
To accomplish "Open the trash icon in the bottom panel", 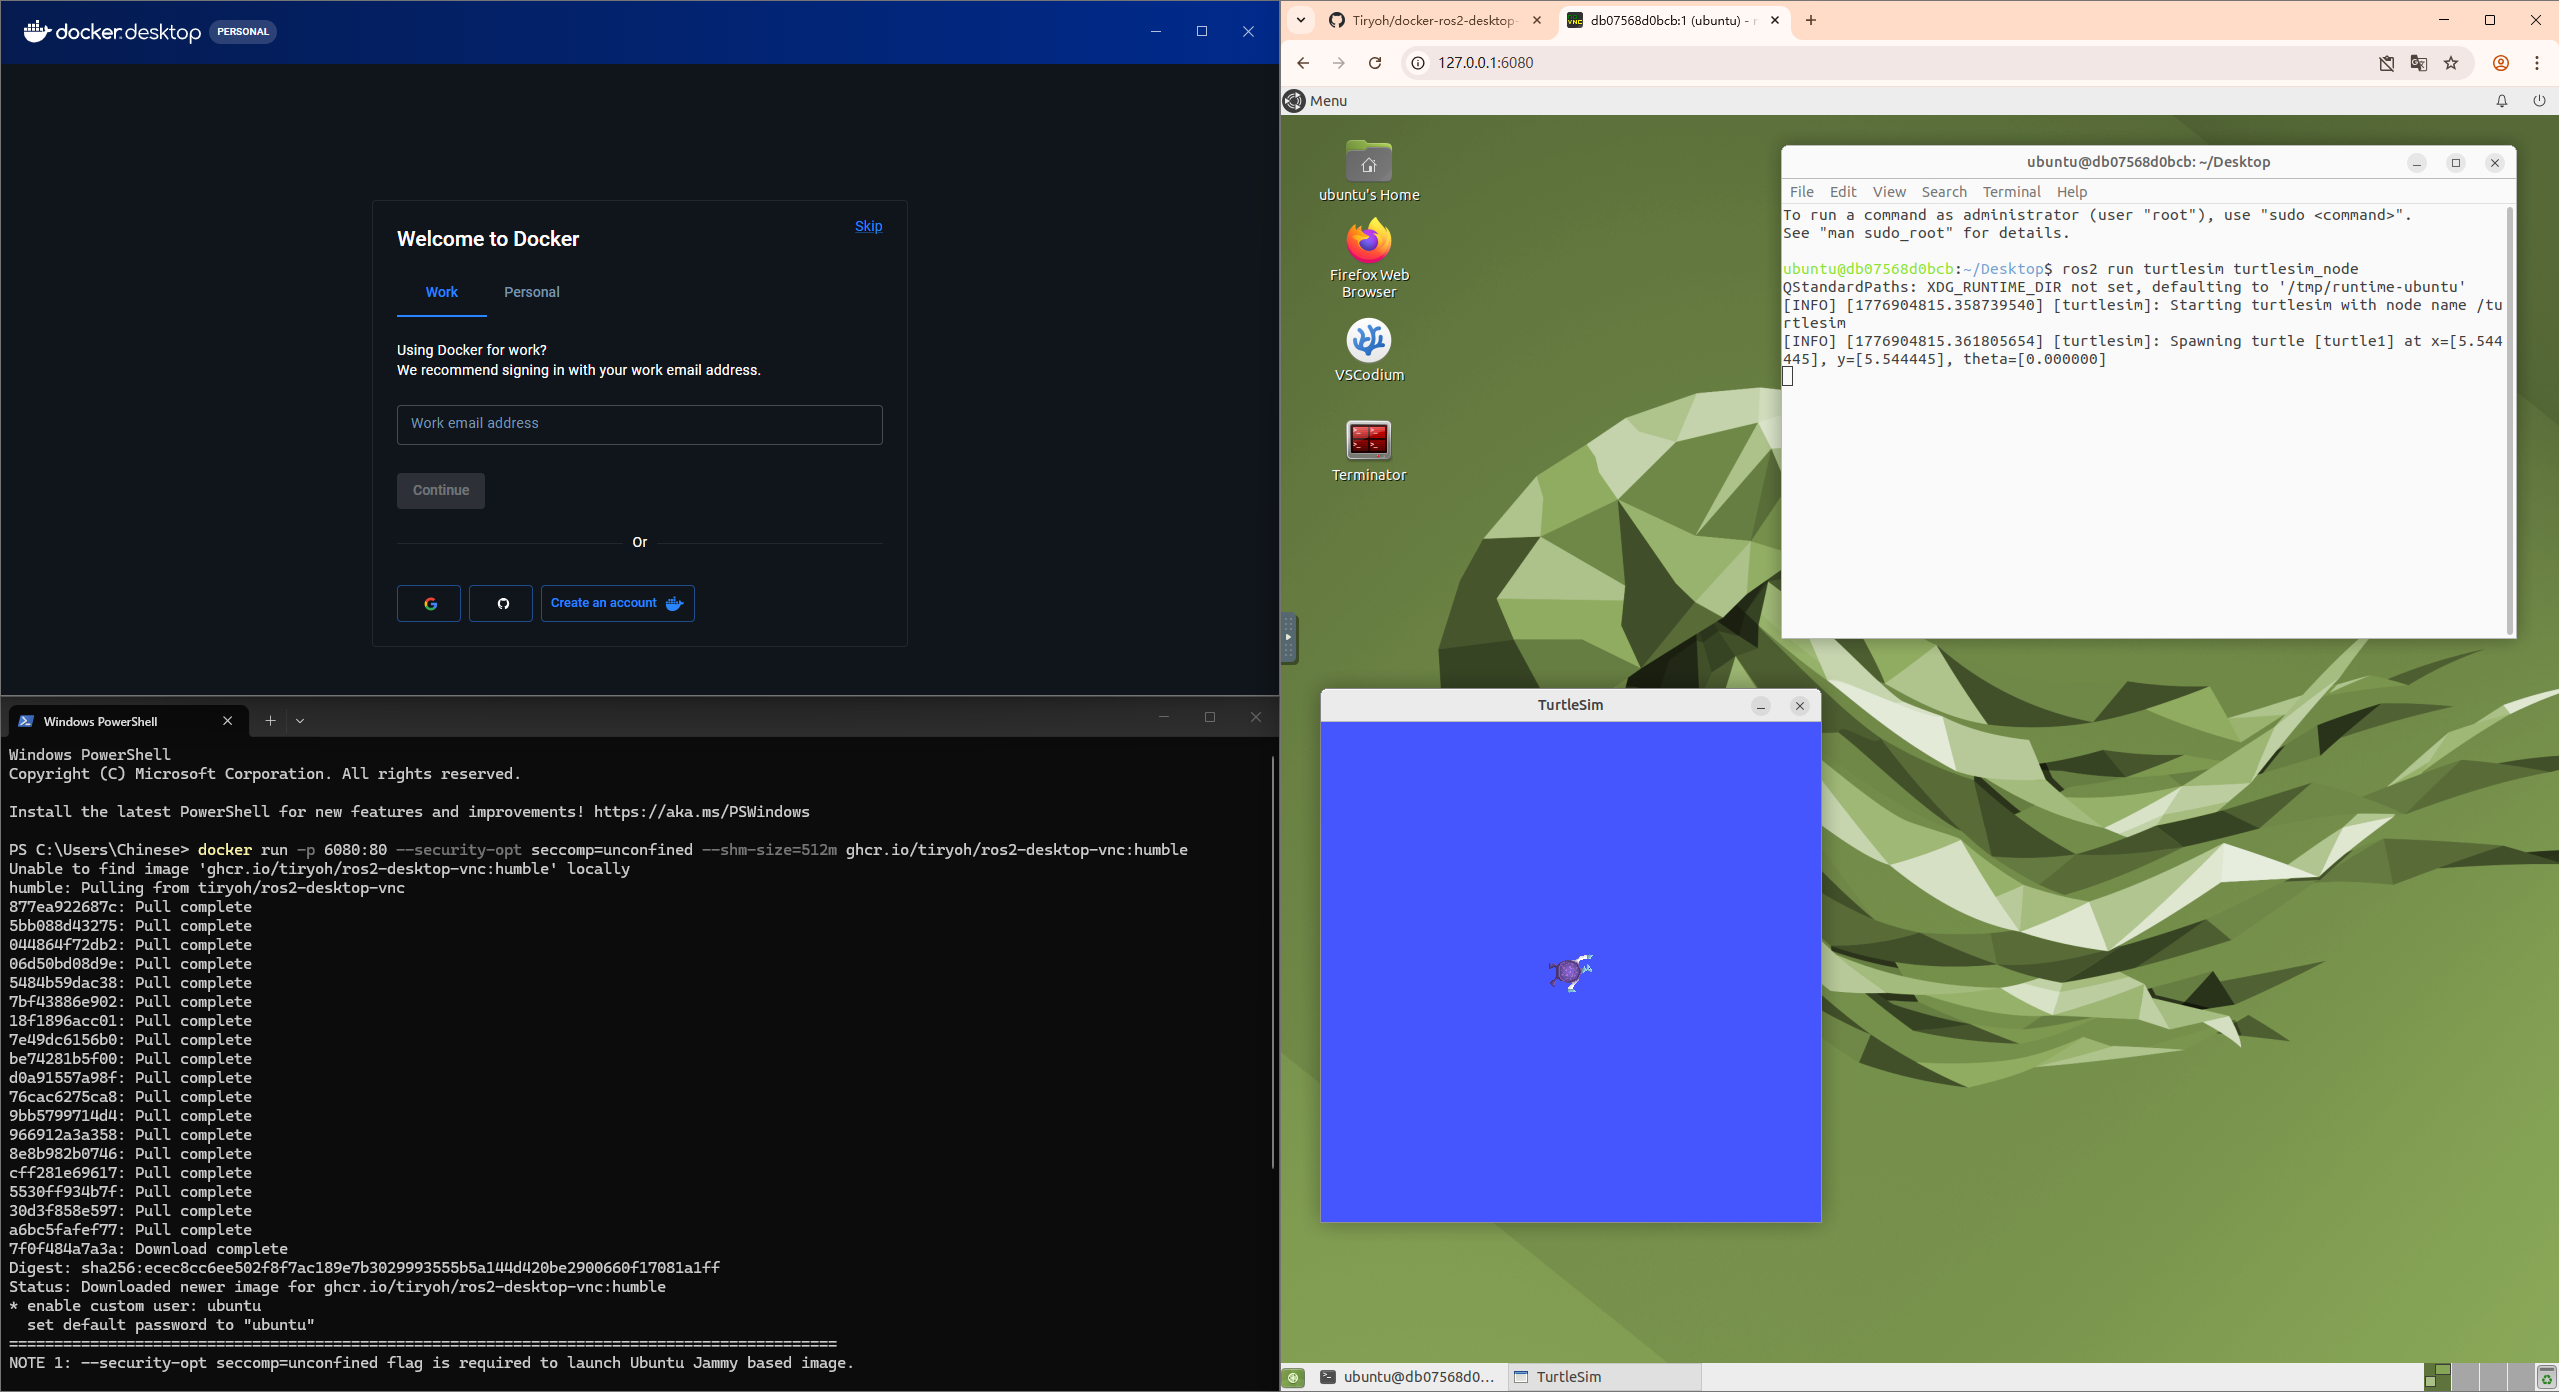I will pos(2546,1378).
